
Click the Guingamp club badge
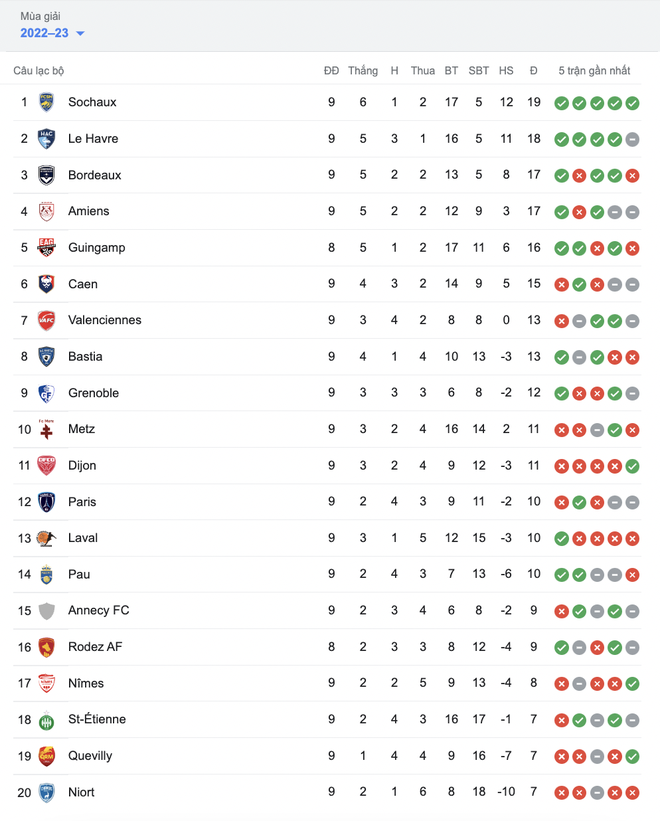point(46,248)
